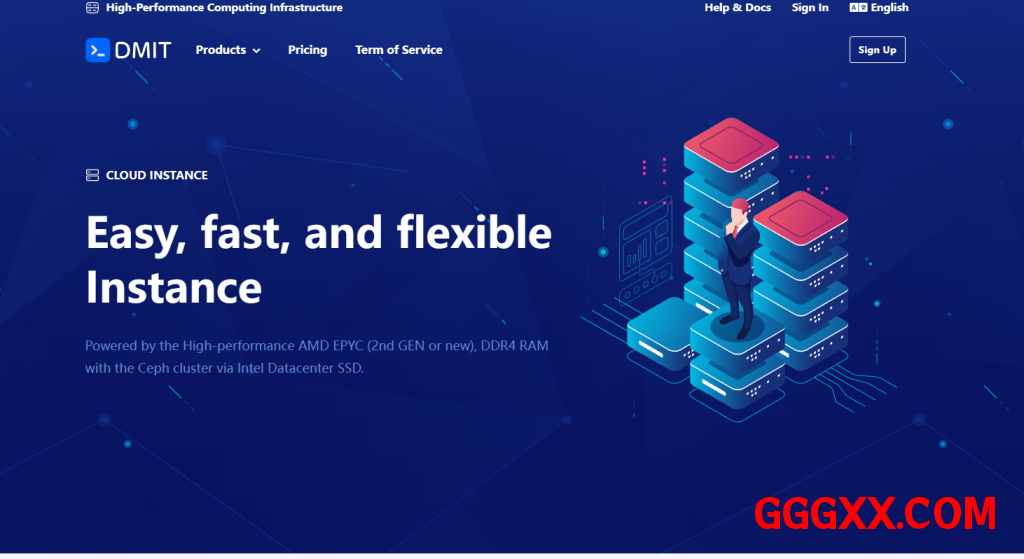Click the DMIT terminal logo icon
This screenshot has height=559, width=1024.
tap(97, 50)
